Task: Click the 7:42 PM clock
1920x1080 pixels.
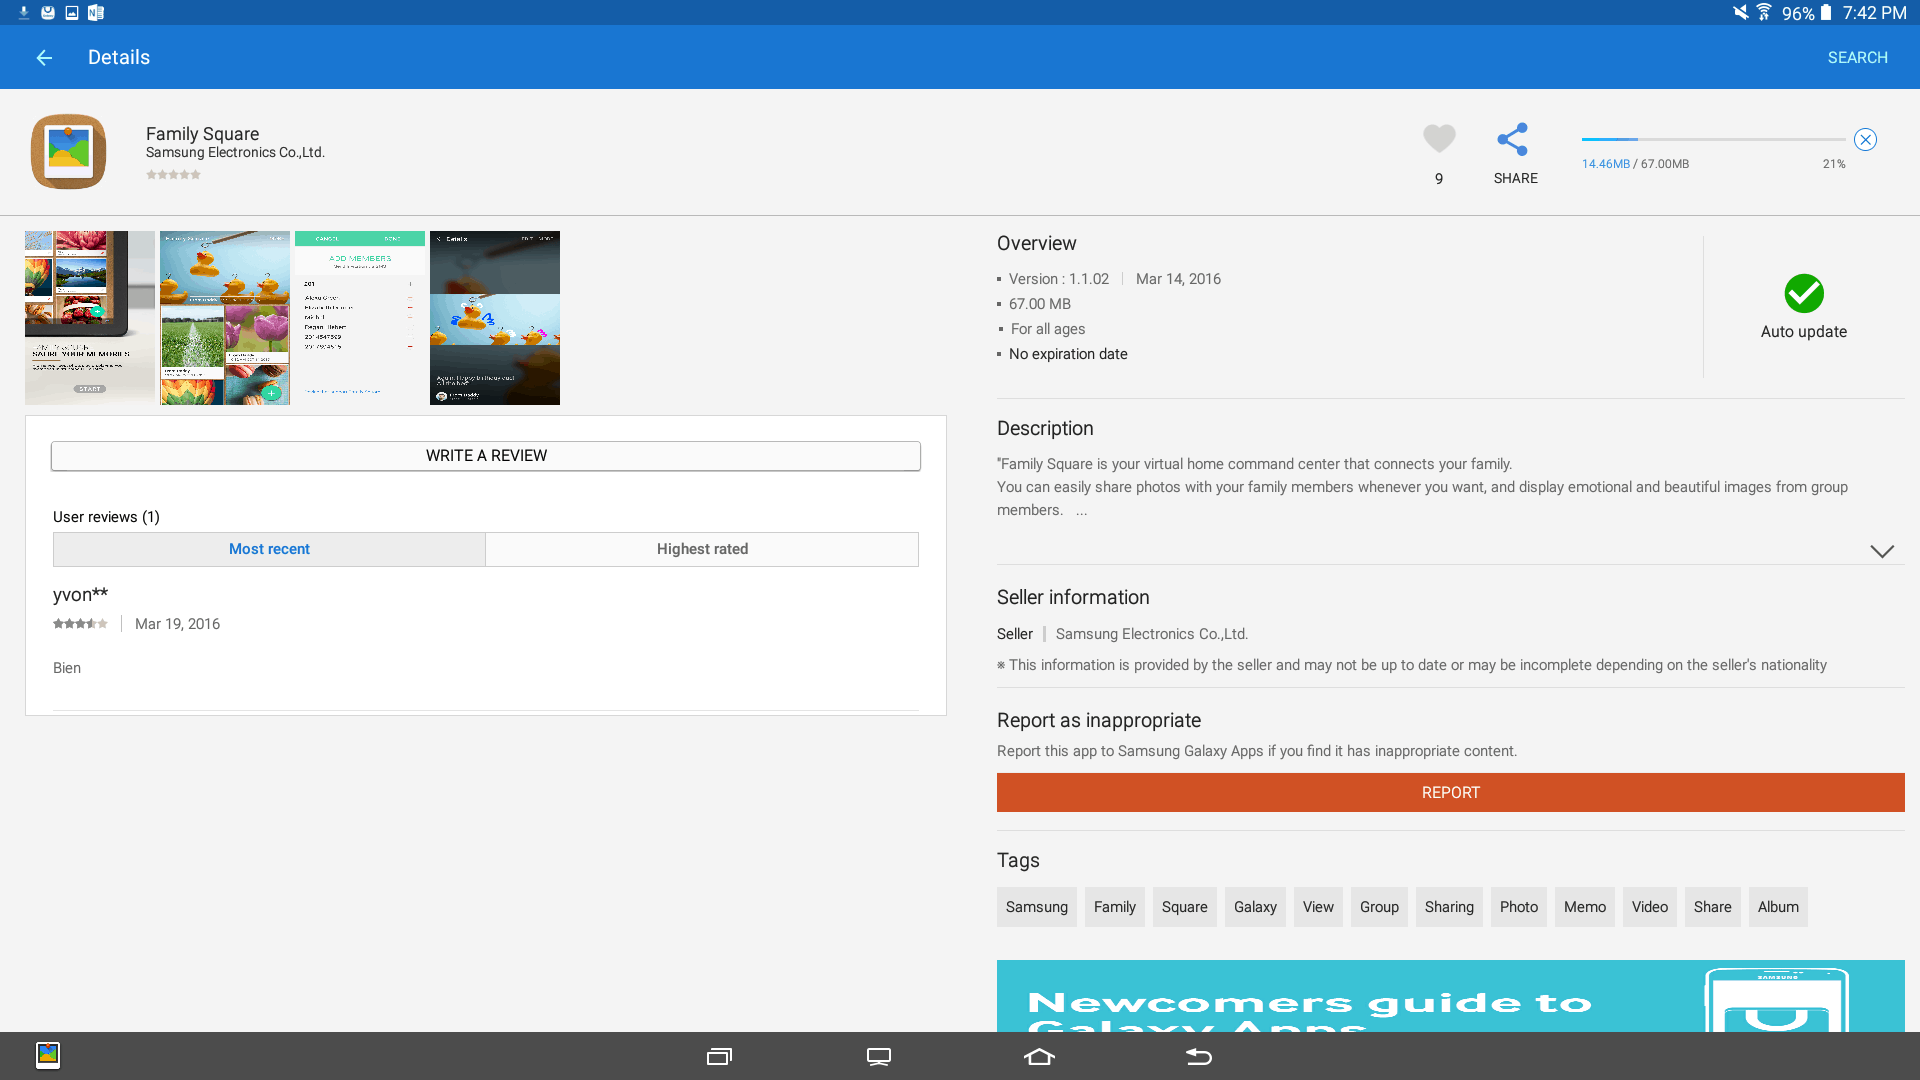Action: (x=1875, y=13)
